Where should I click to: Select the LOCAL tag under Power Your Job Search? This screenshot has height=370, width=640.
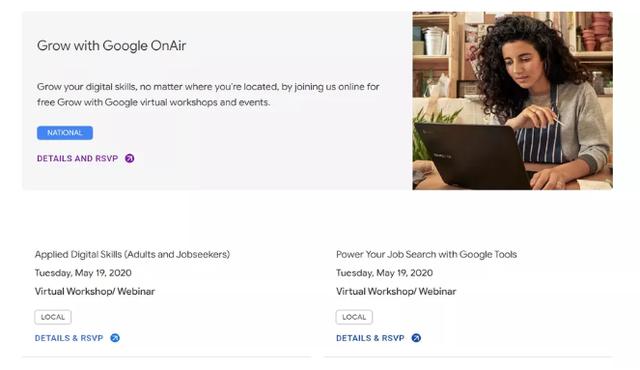click(x=354, y=317)
